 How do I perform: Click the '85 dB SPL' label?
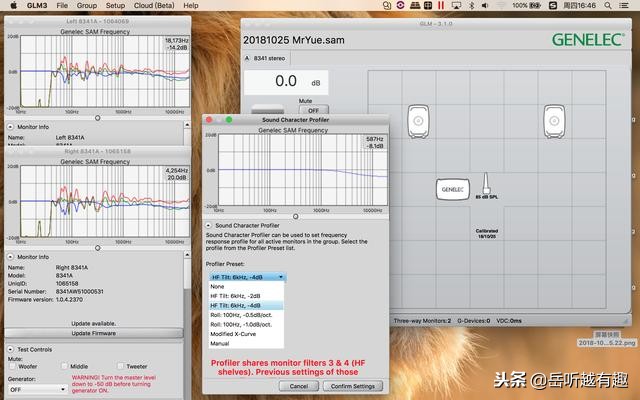(x=487, y=197)
